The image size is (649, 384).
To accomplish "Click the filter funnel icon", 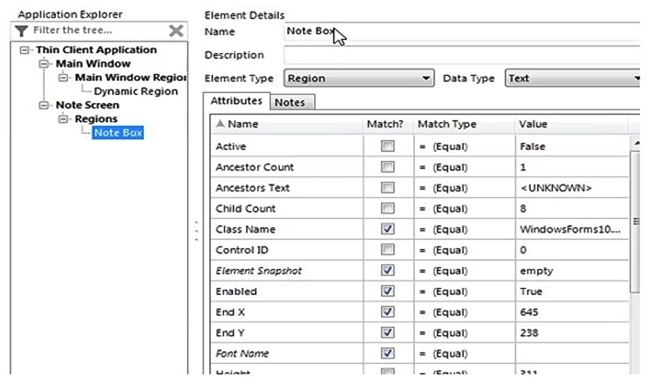I will pos(21,31).
